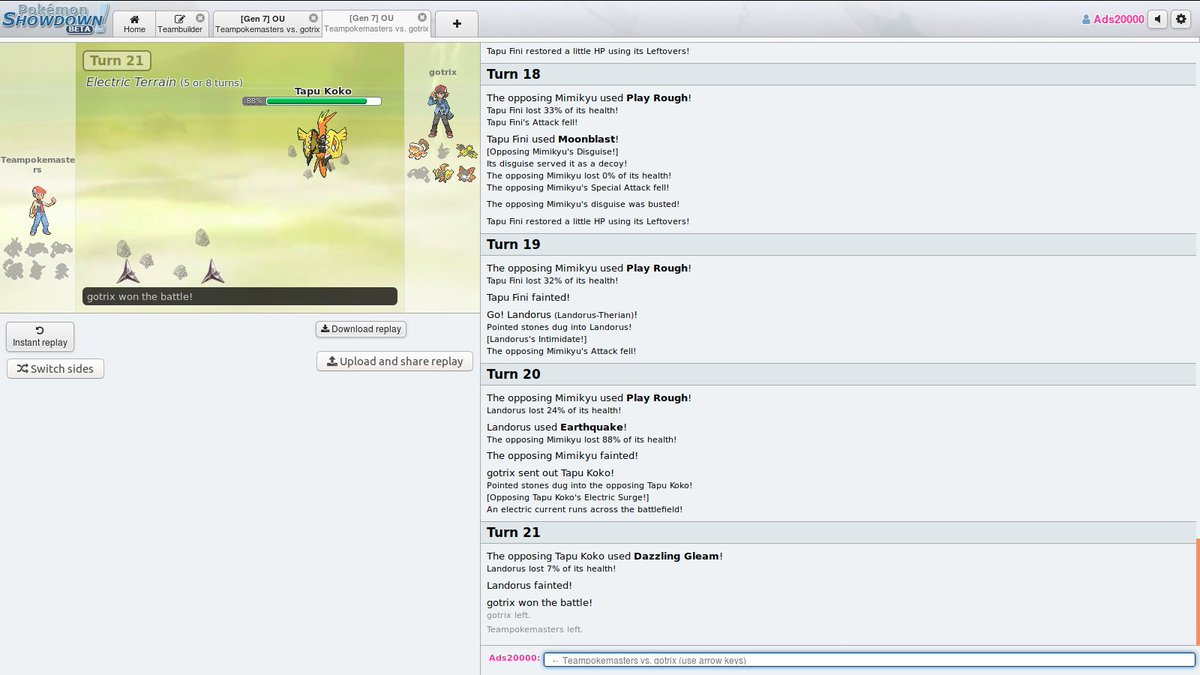Click 'Tapu Fini used Moonblast!' log line
The height and width of the screenshot is (675, 1200).
tap(553, 139)
